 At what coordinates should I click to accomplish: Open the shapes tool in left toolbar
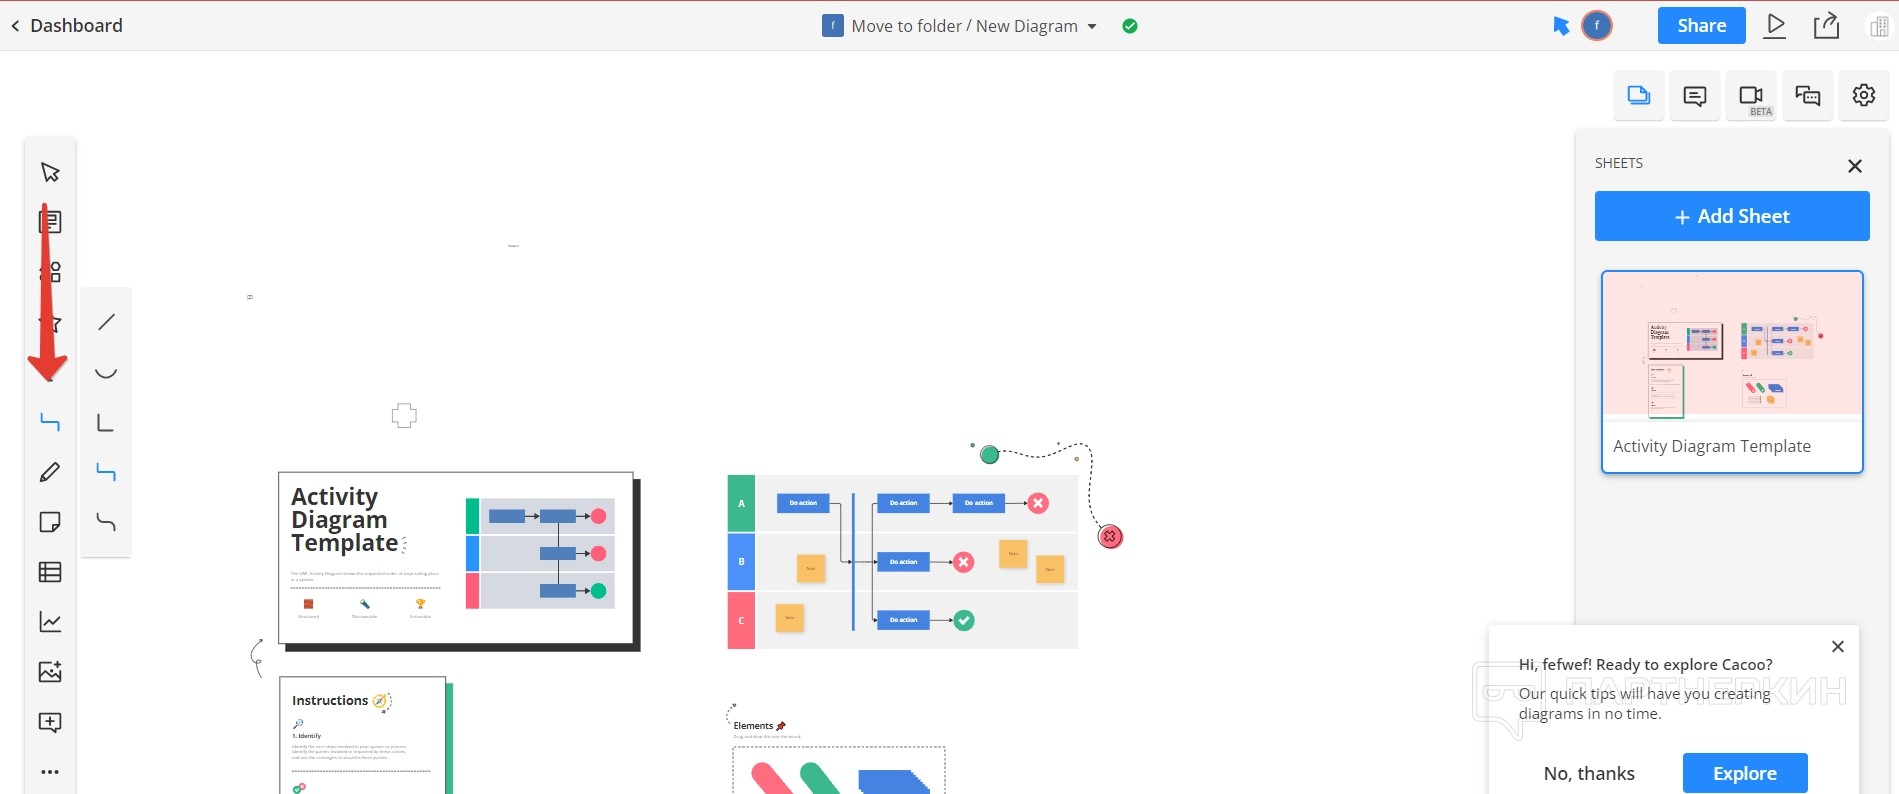pos(50,272)
